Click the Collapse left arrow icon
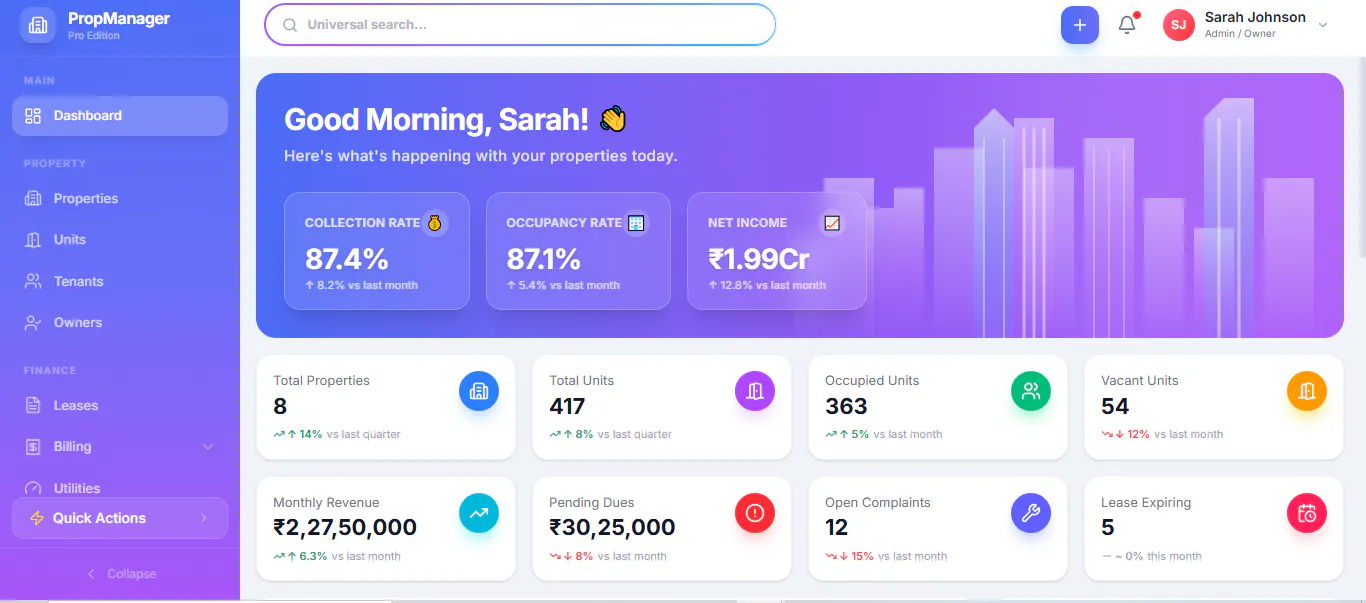The image size is (1366, 603). [92, 574]
